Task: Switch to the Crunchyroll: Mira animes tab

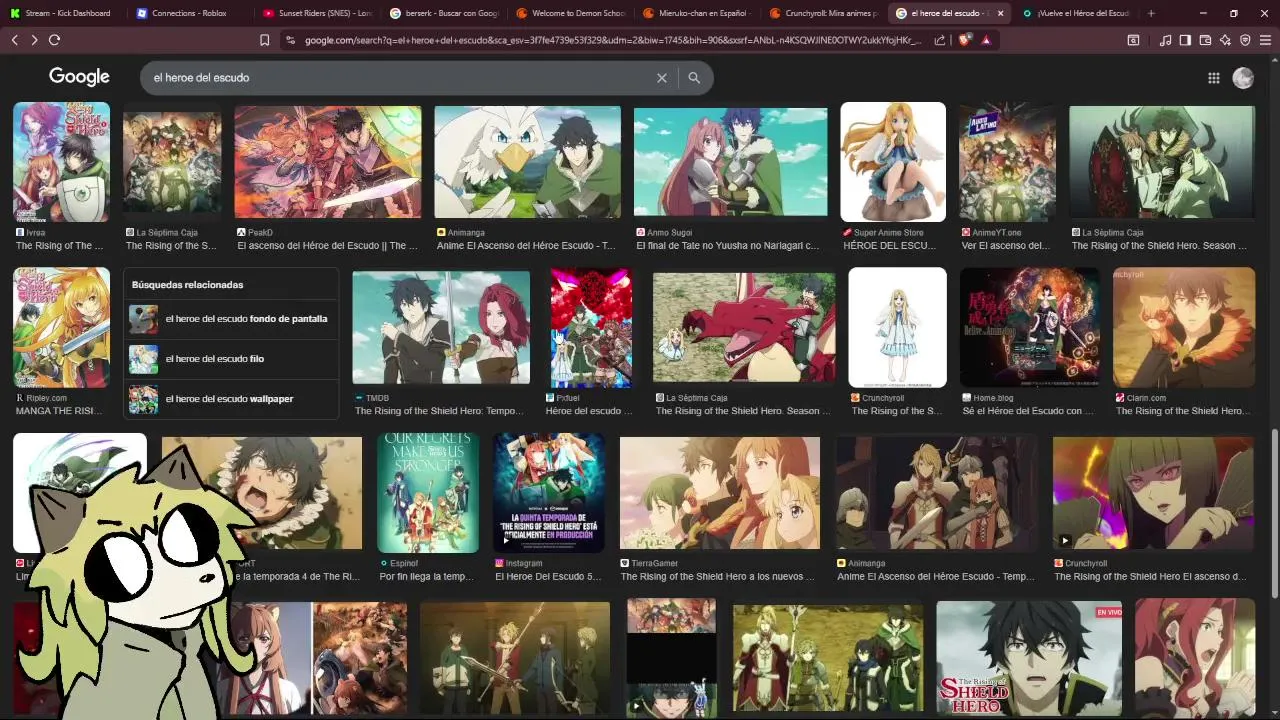Action: tap(824, 13)
